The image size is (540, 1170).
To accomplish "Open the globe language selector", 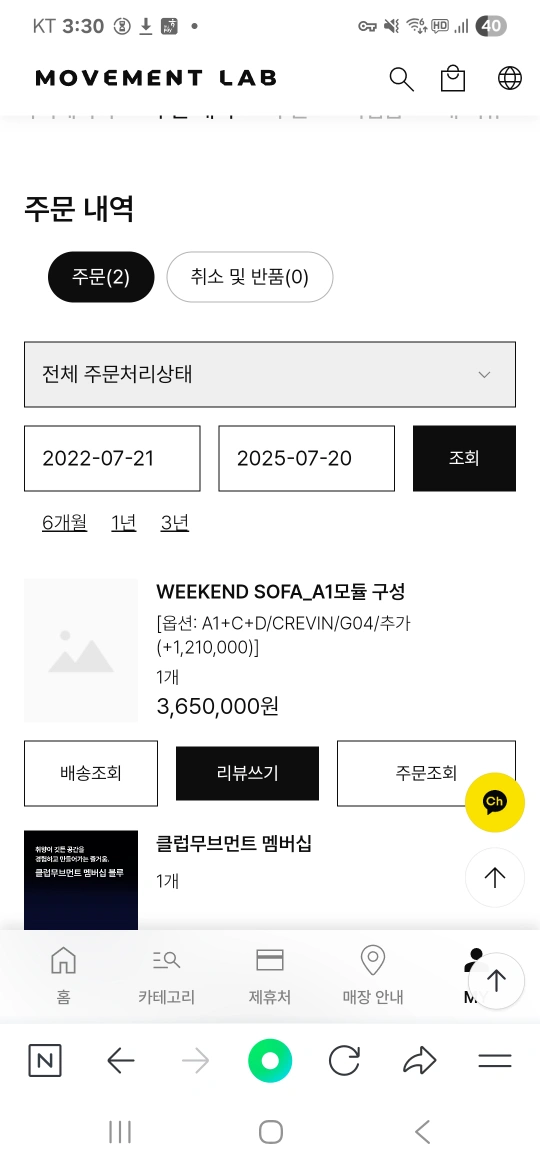I will [509, 78].
